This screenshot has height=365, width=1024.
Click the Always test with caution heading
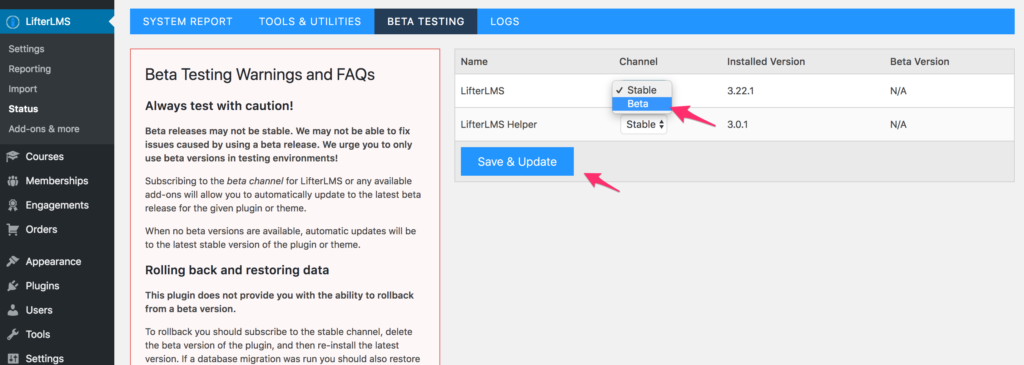pyautogui.click(x=219, y=106)
